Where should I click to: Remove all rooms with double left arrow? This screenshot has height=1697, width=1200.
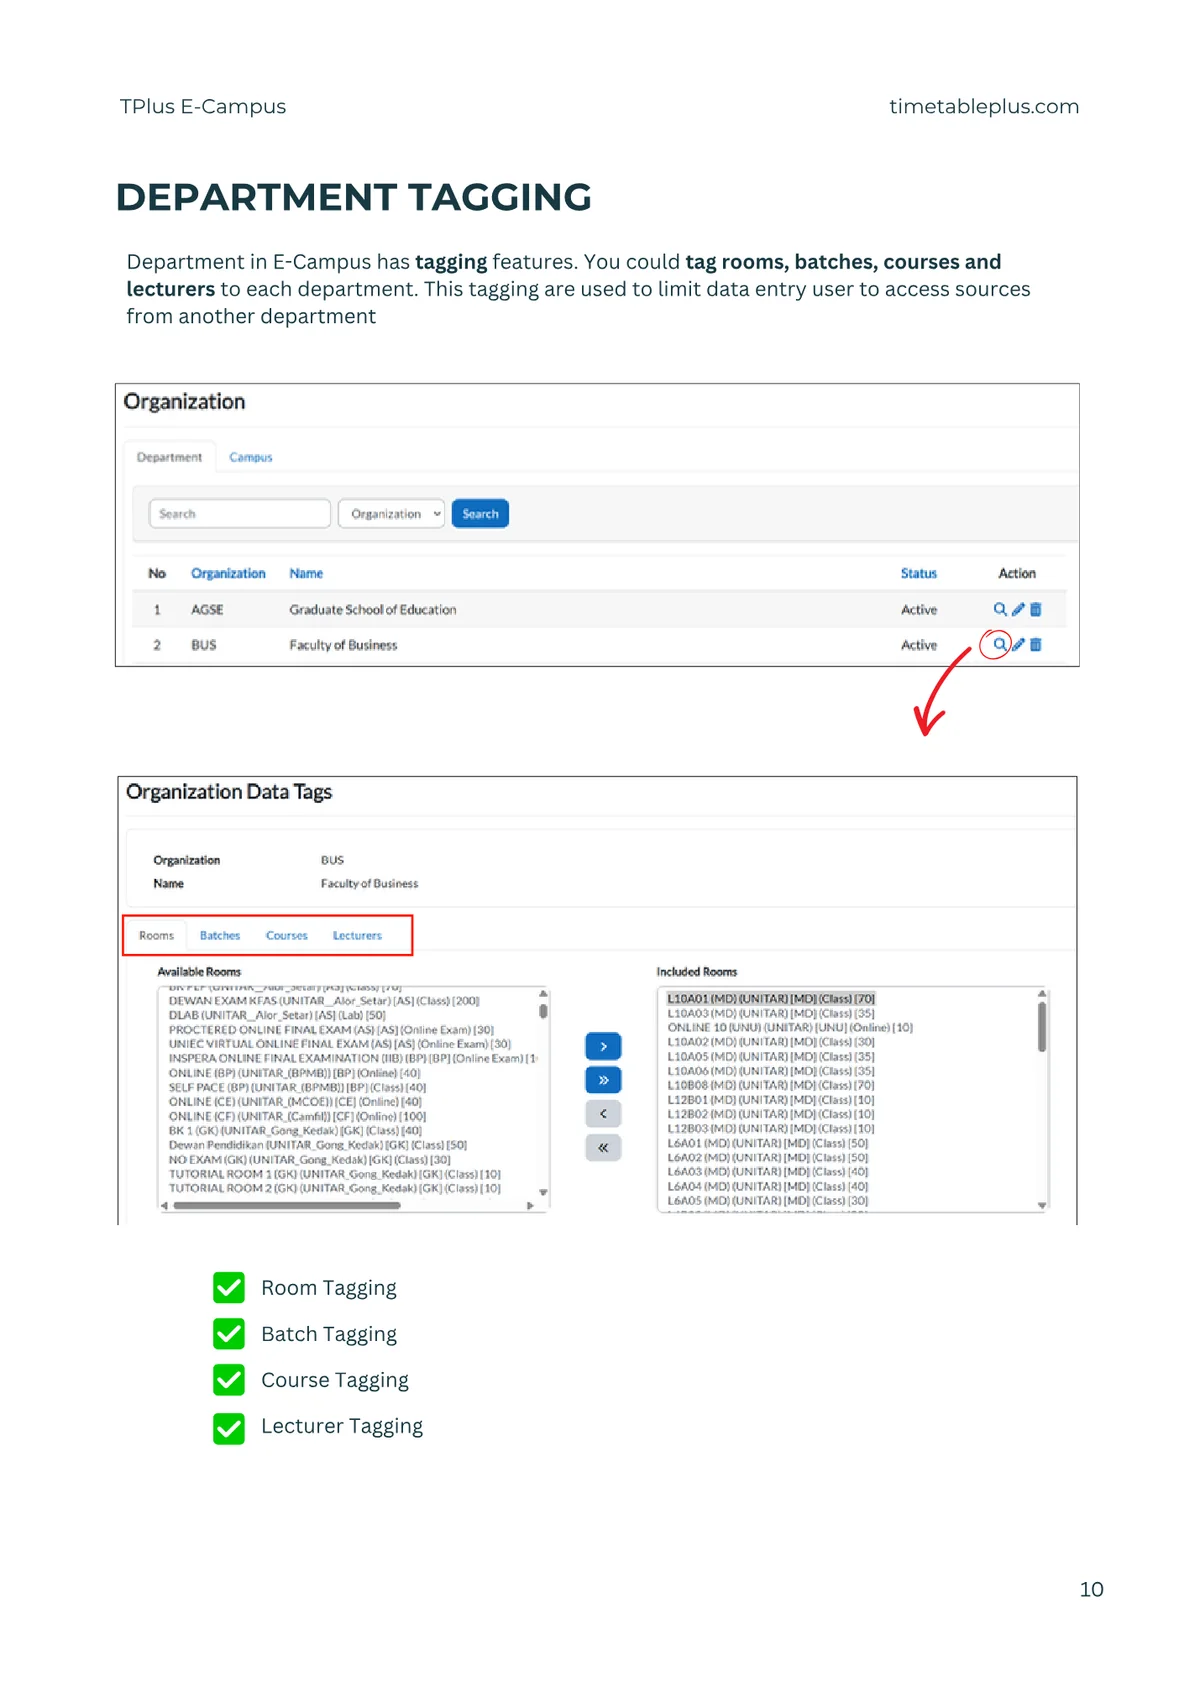click(603, 1147)
